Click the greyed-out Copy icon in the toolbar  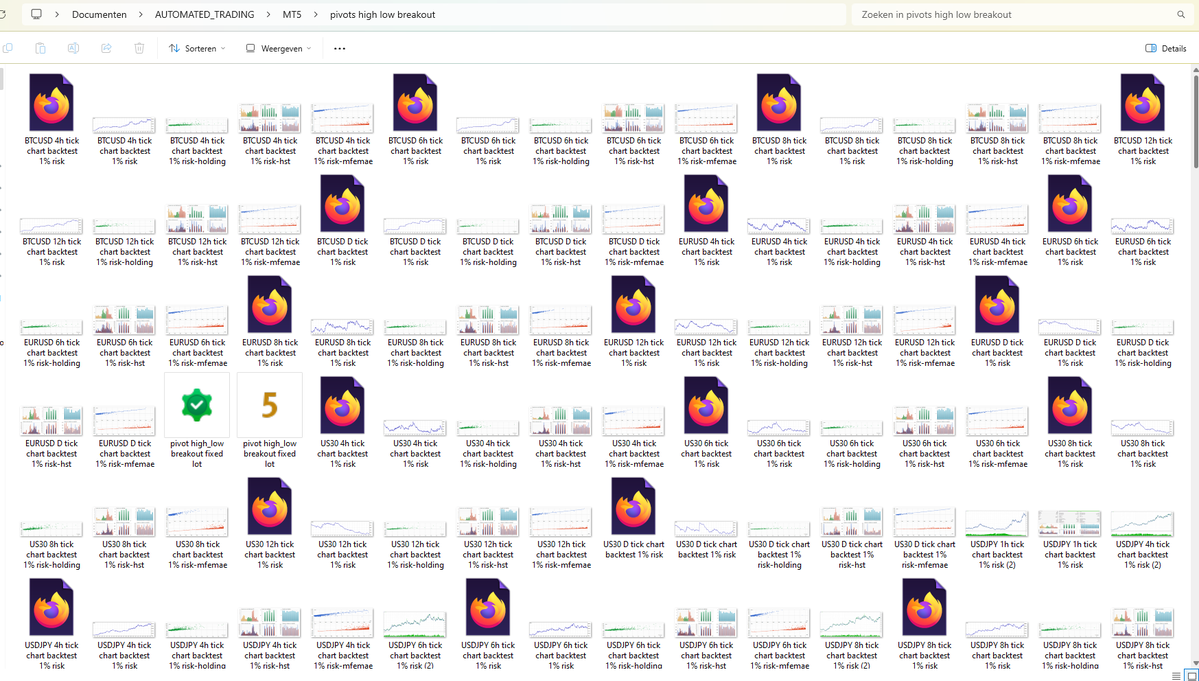8,48
